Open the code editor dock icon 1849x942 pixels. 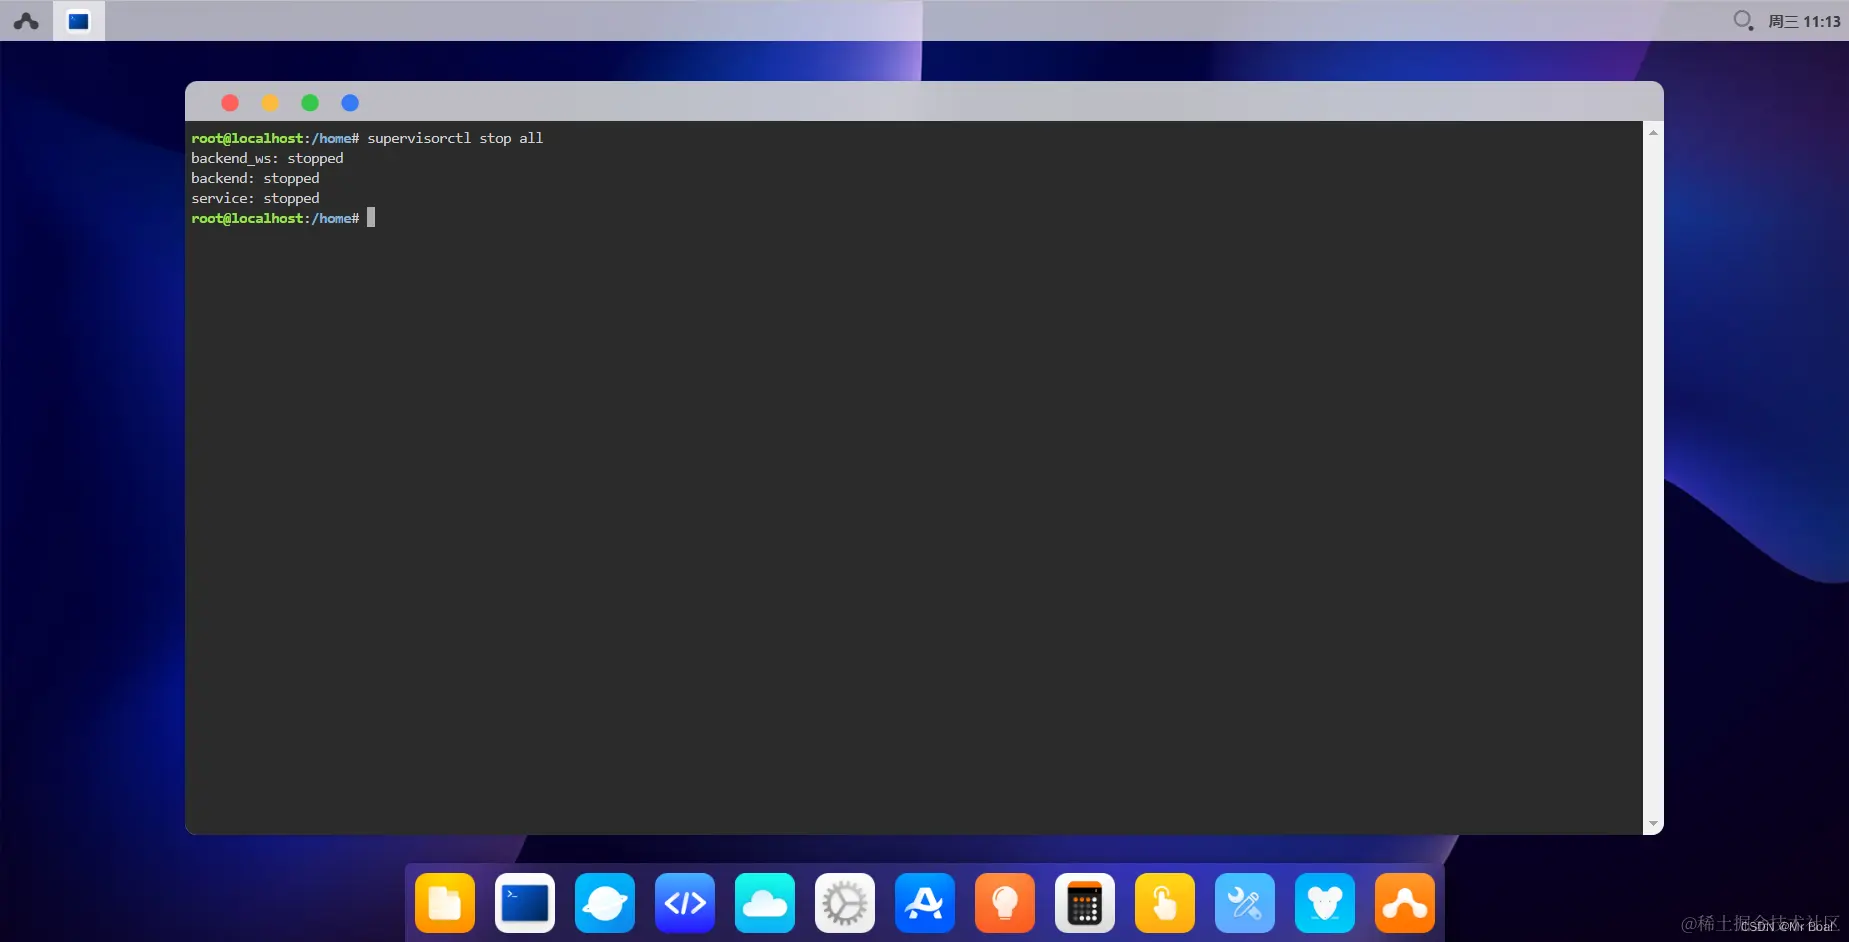click(x=685, y=903)
